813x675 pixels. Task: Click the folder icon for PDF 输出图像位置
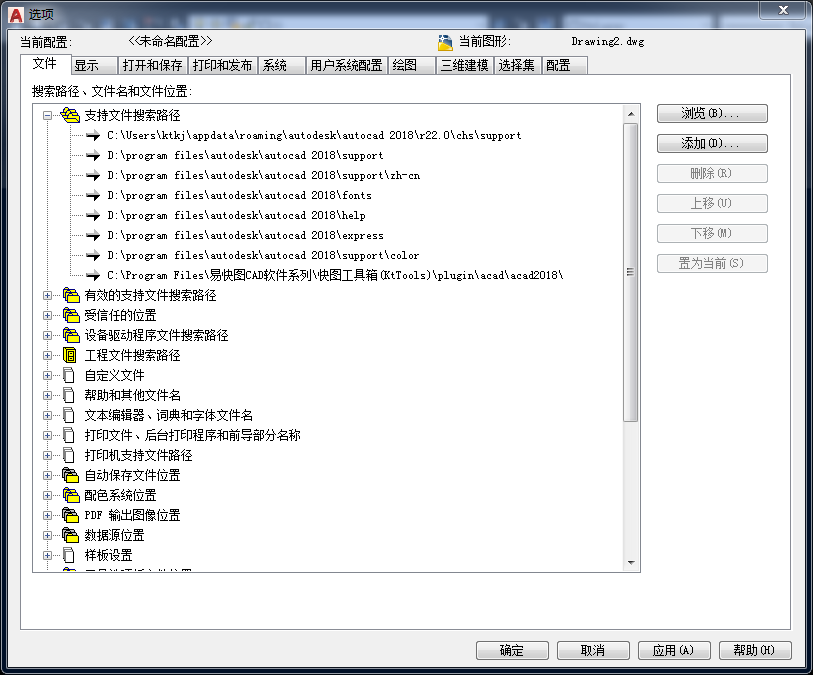(70, 515)
